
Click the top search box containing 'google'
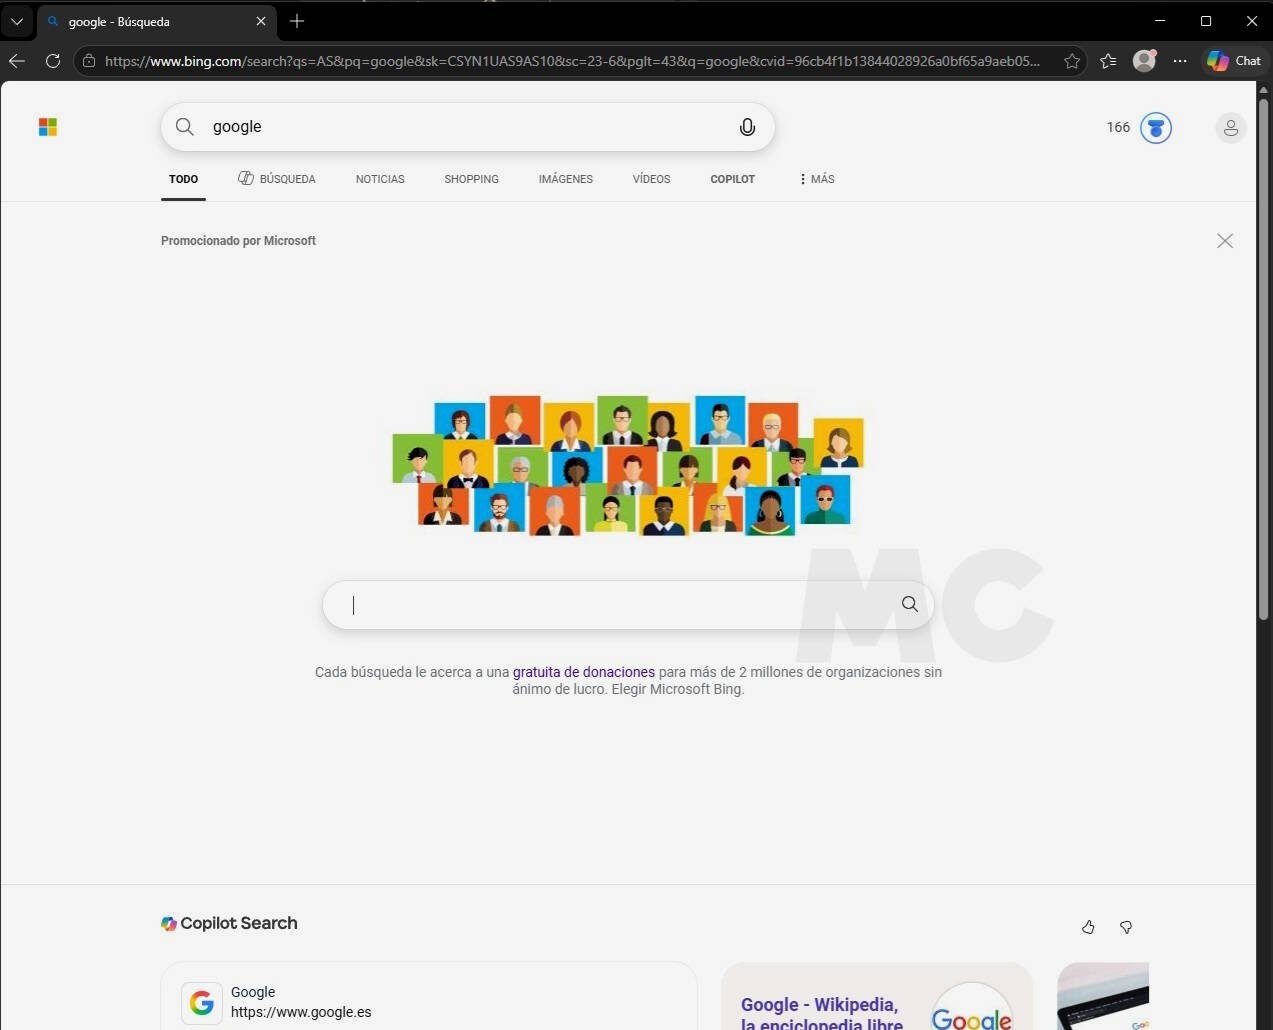coord(468,127)
